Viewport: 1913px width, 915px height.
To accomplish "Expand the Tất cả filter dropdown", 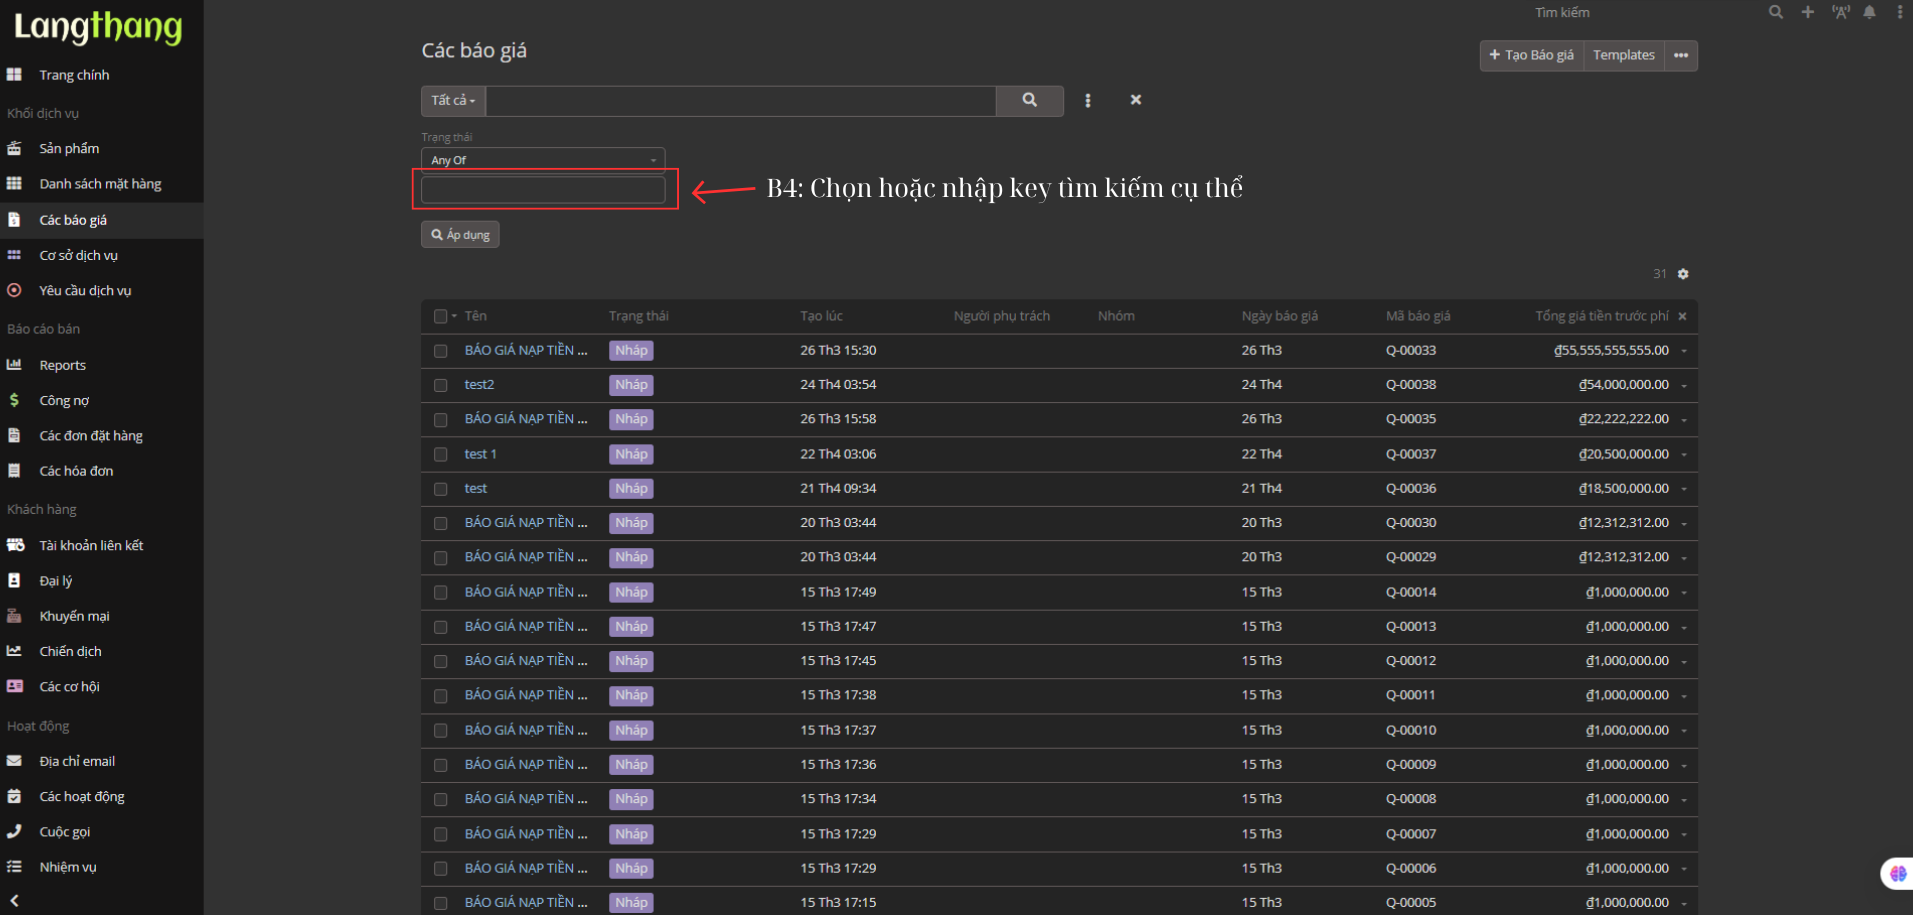I will click(x=453, y=100).
